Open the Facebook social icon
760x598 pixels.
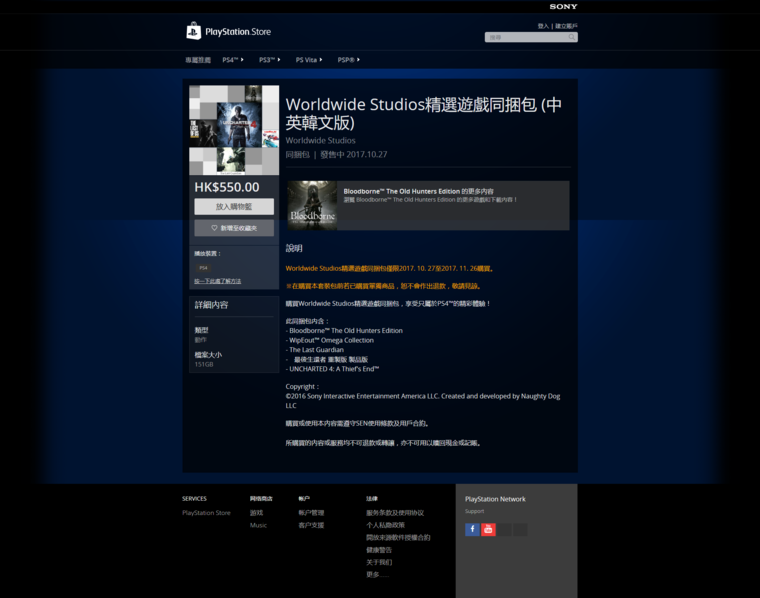click(x=472, y=529)
